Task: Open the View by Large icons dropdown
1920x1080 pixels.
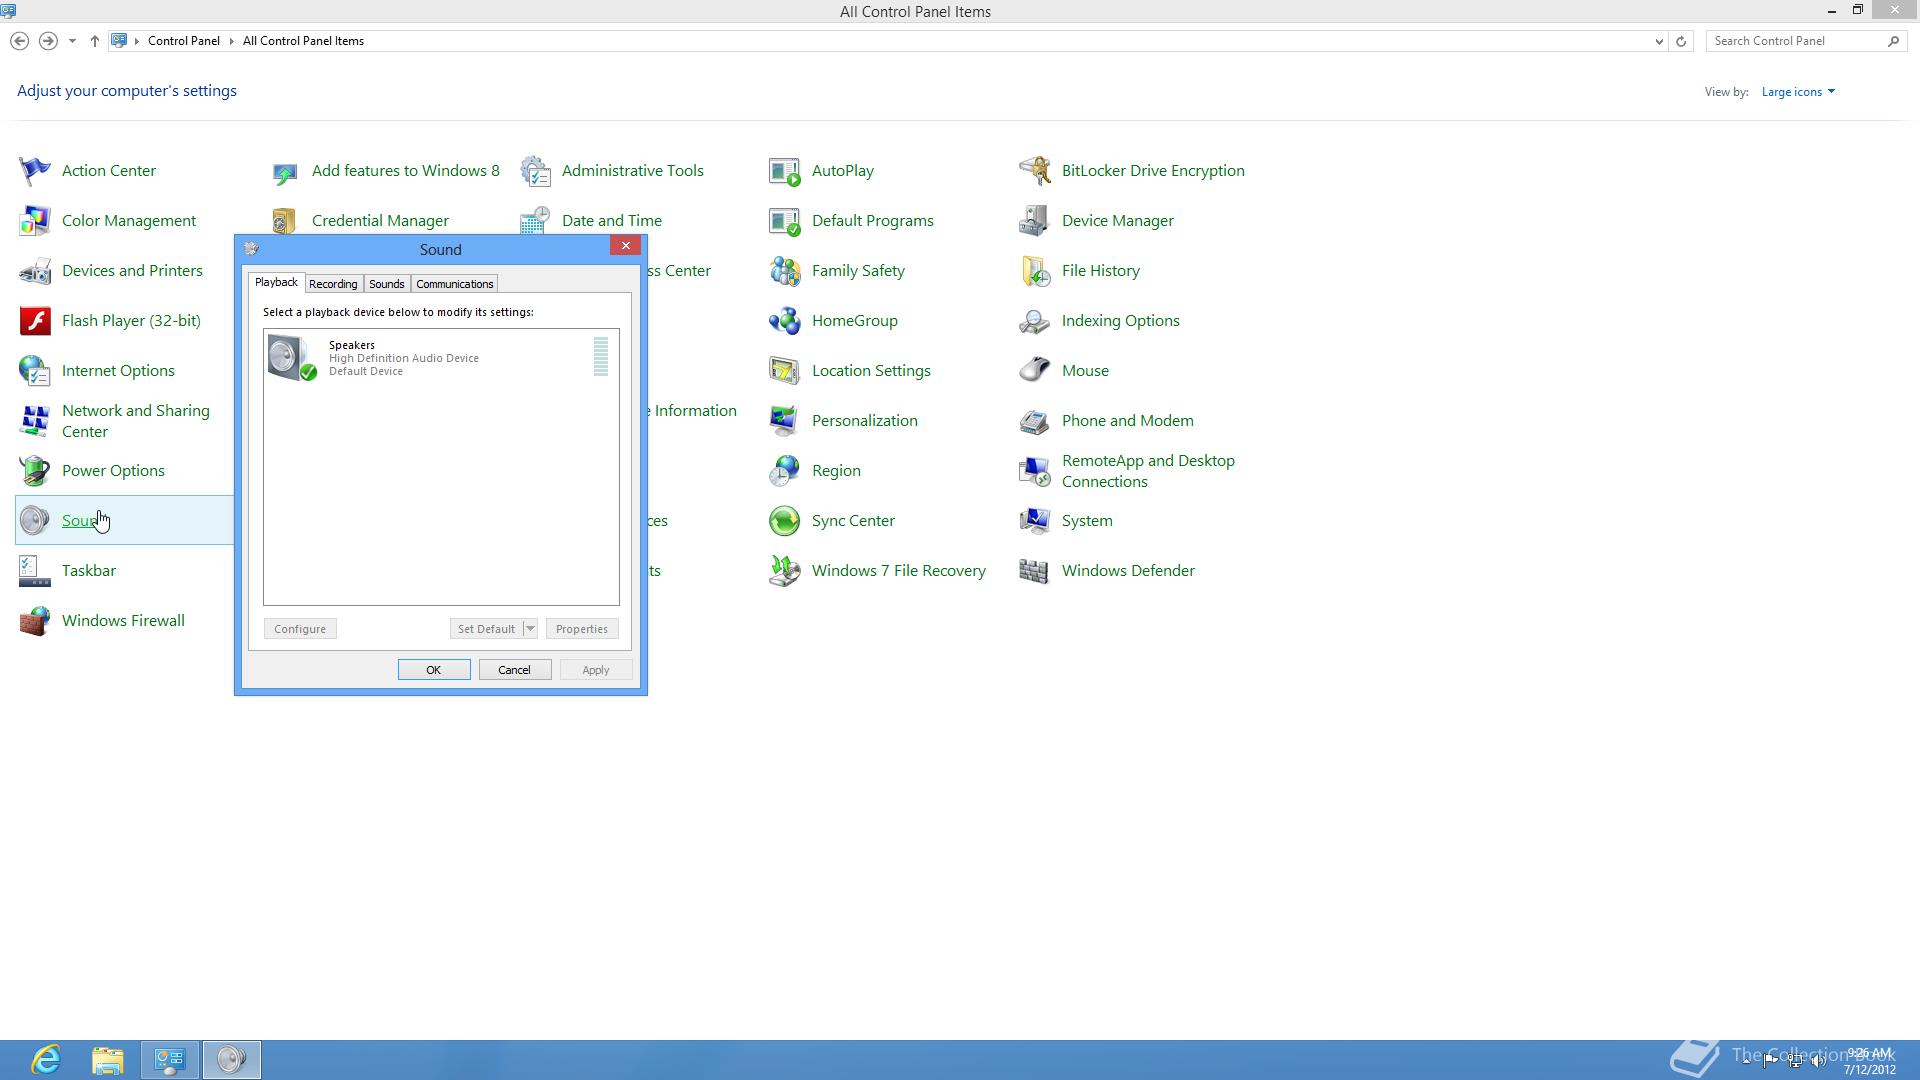Action: point(1798,92)
